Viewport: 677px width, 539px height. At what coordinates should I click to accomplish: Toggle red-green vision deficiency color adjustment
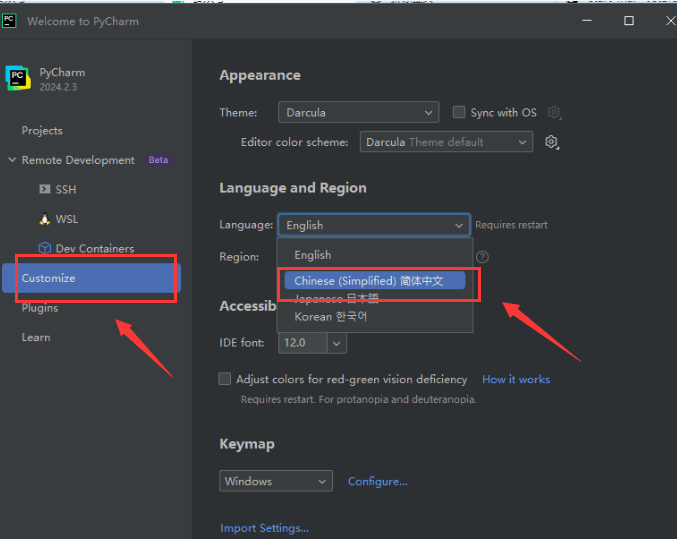(225, 379)
